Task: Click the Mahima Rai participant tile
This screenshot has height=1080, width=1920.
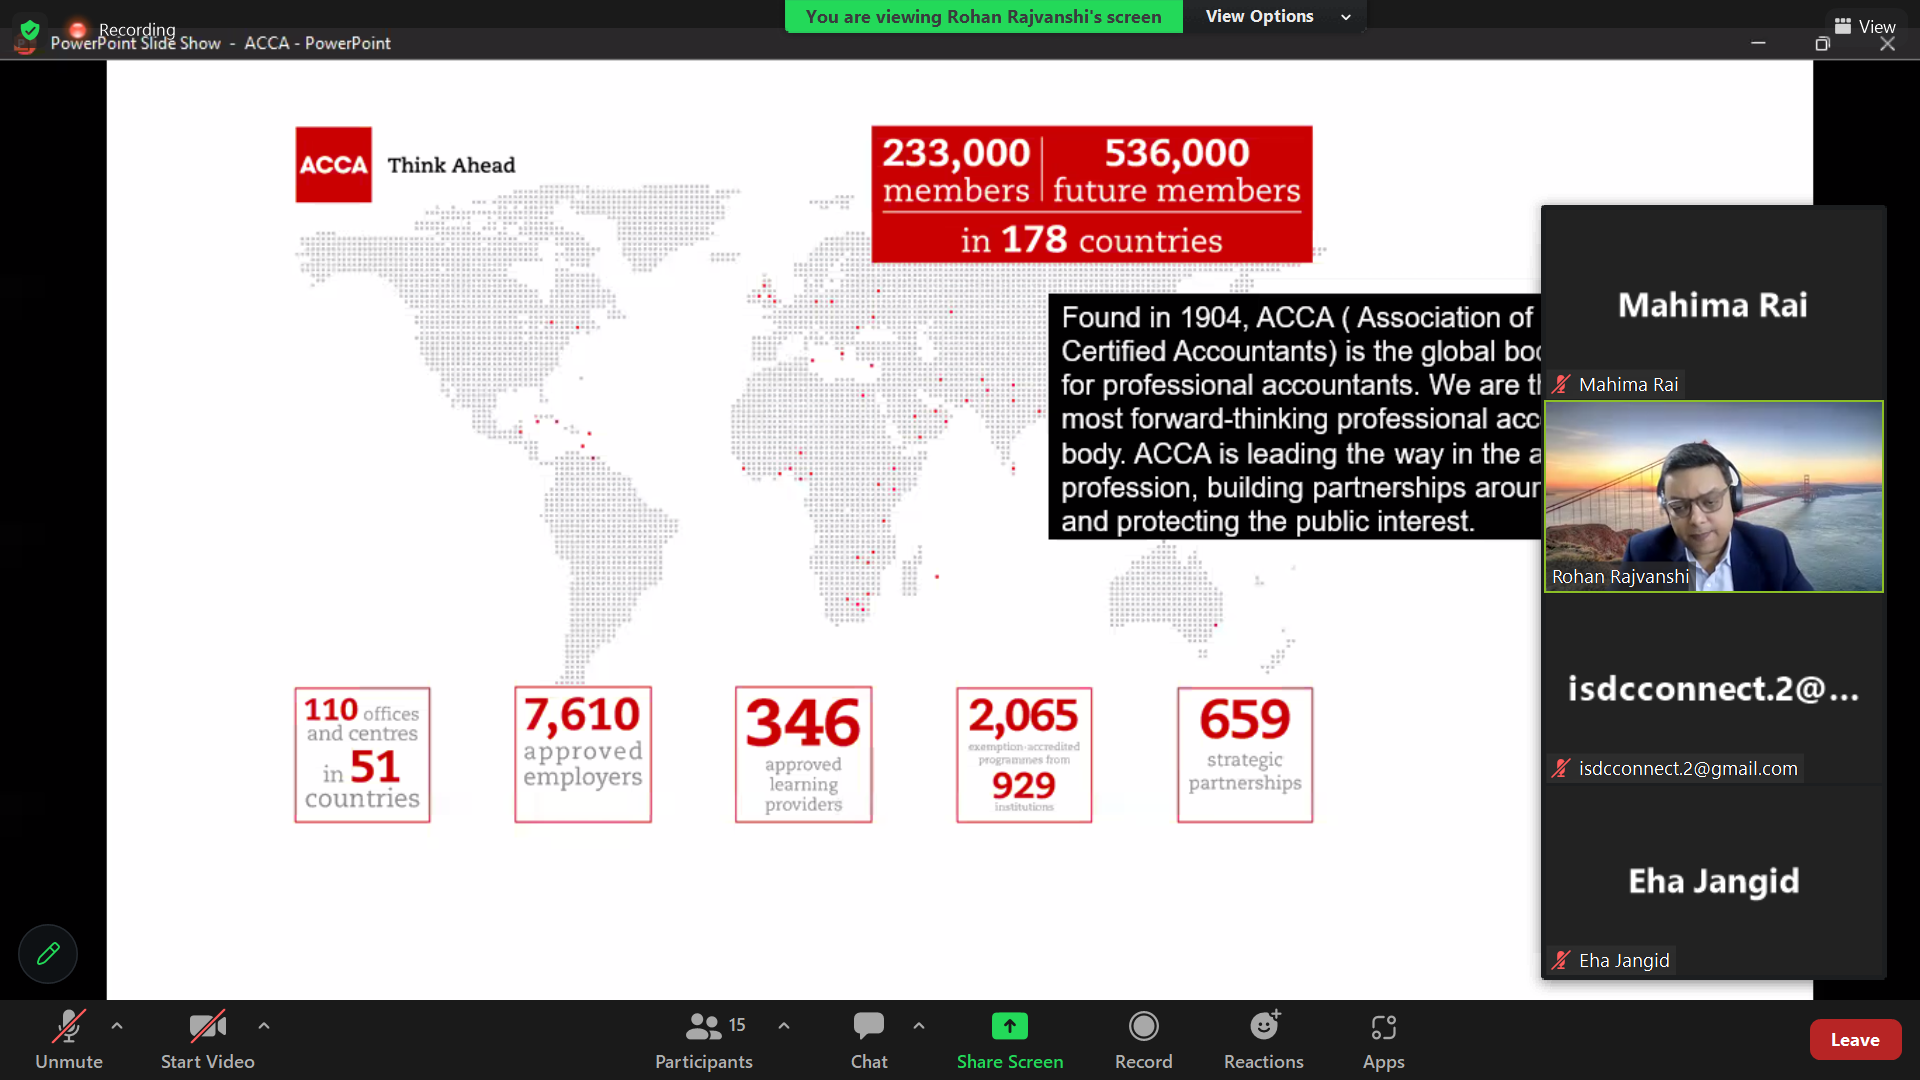Action: pyautogui.click(x=1713, y=305)
